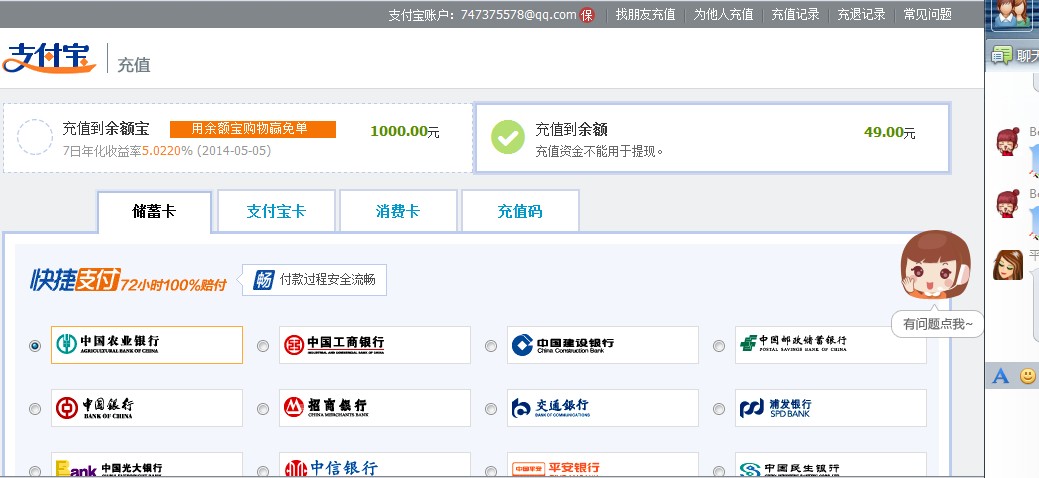Click the smiley emoji icon in chat window
This screenshot has width=1039, height=478.
[1028, 377]
